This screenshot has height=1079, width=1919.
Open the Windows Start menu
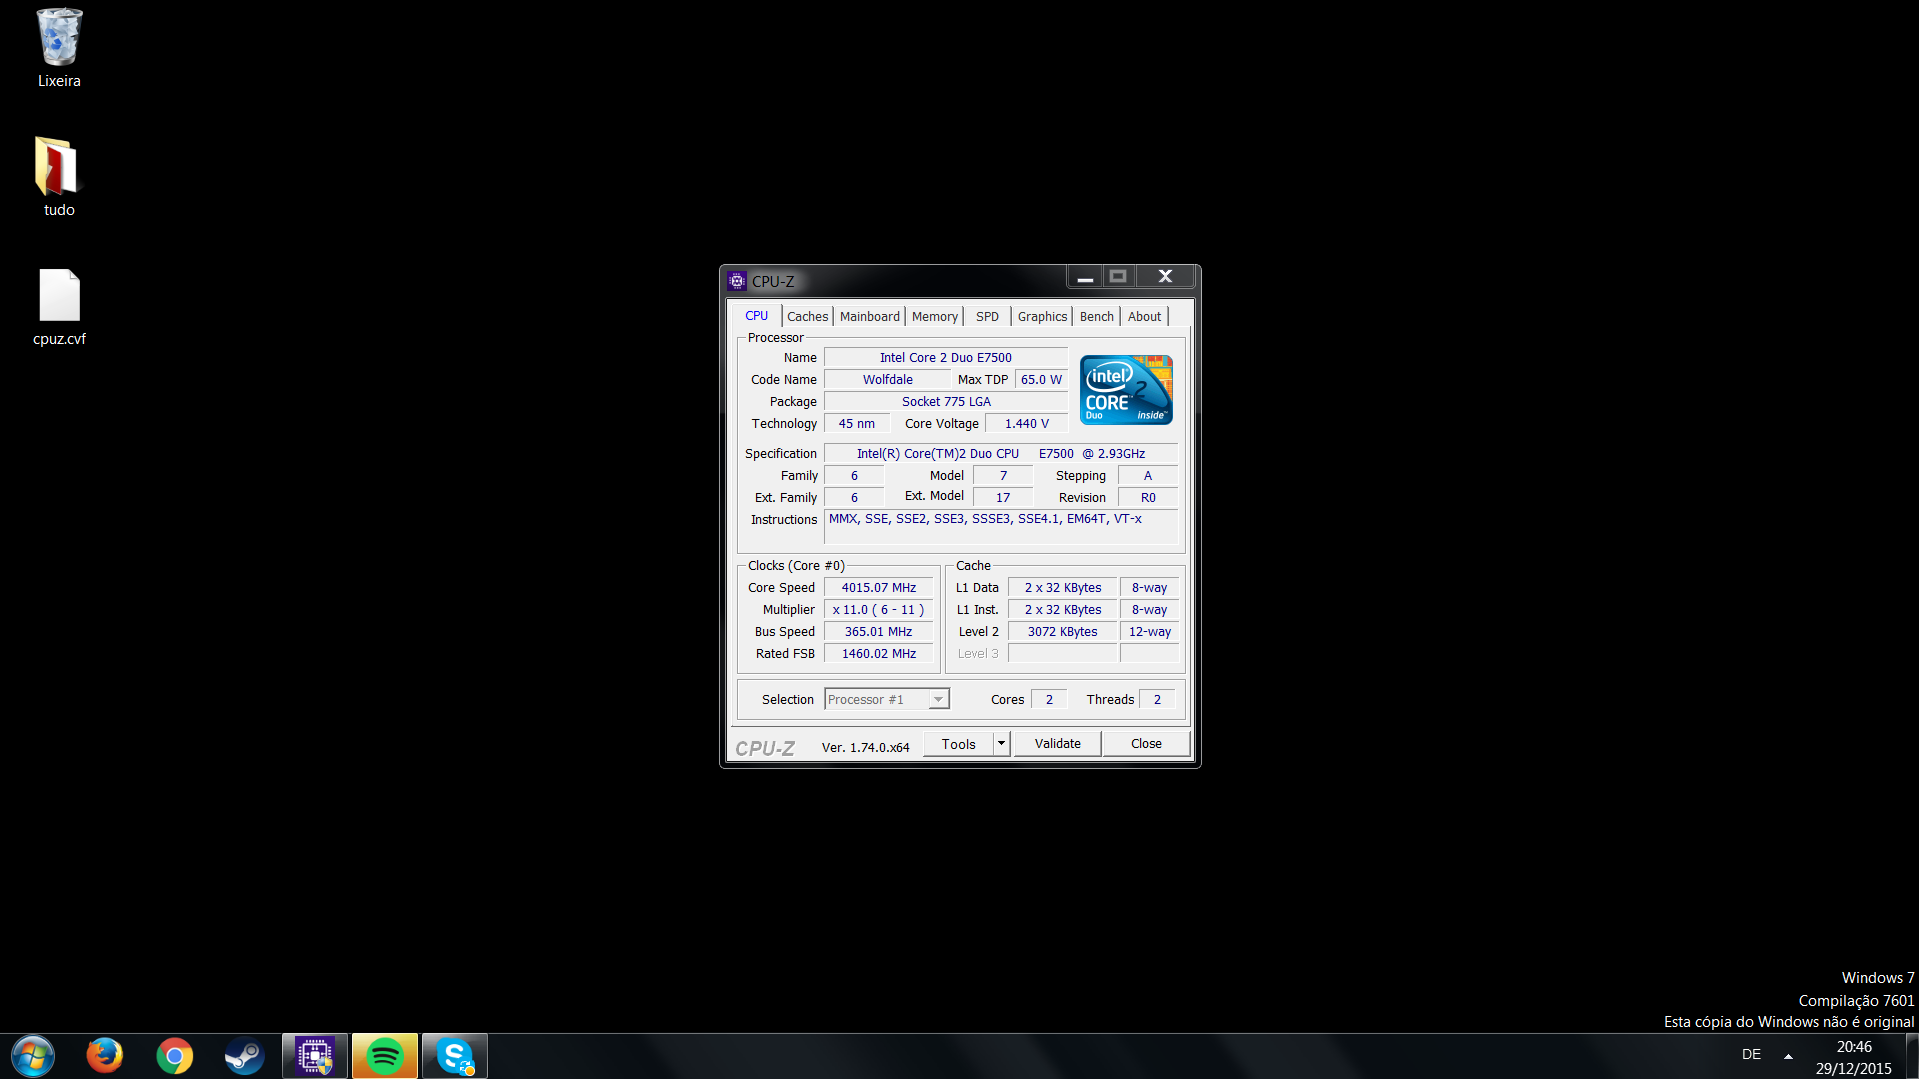(x=33, y=1056)
